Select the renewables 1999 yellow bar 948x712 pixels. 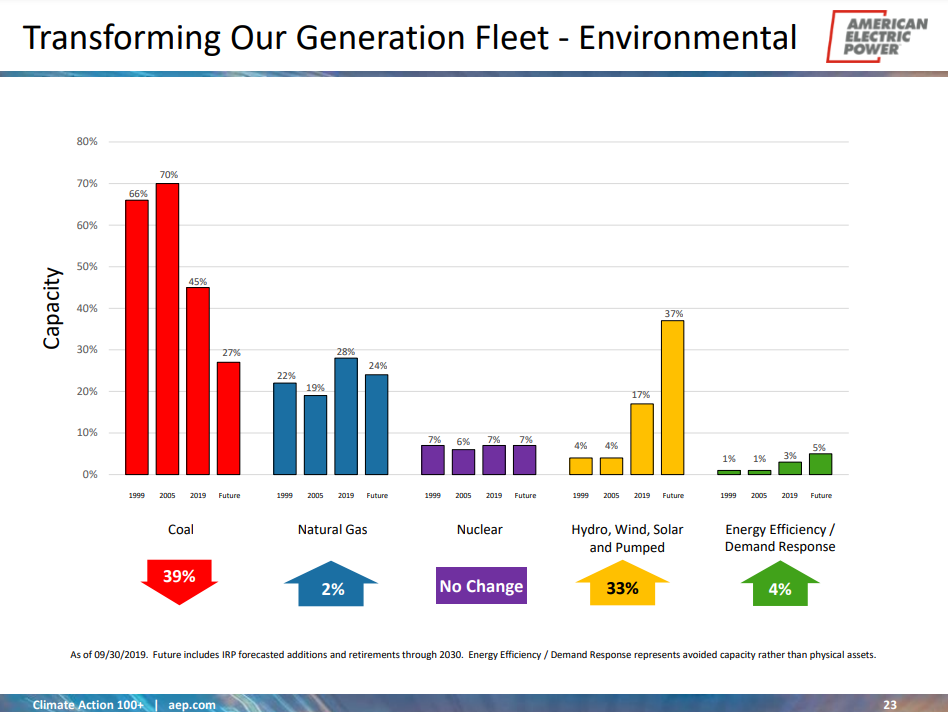580,466
